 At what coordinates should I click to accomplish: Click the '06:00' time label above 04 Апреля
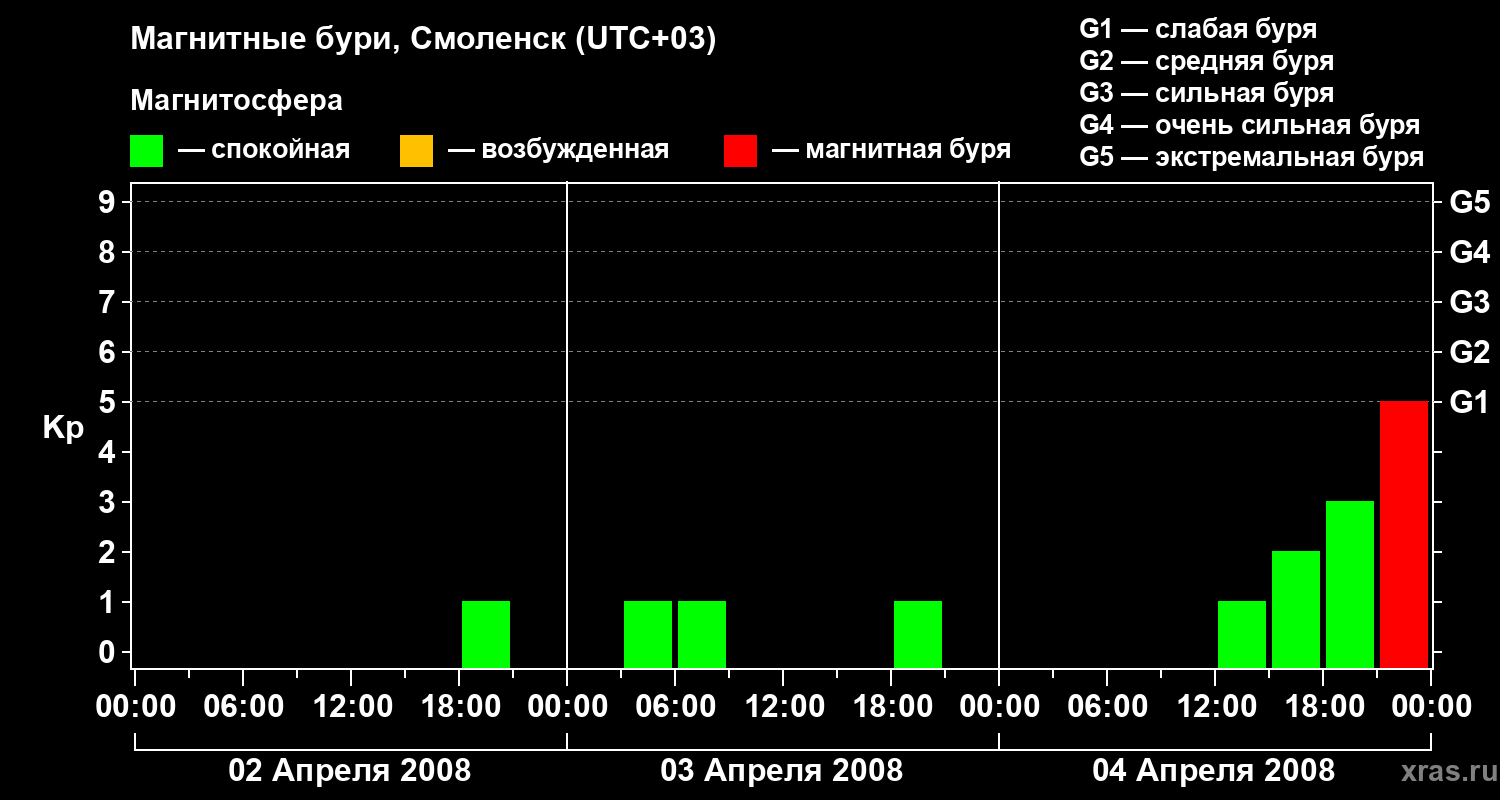pyautogui.click(x=1108, y=707)
